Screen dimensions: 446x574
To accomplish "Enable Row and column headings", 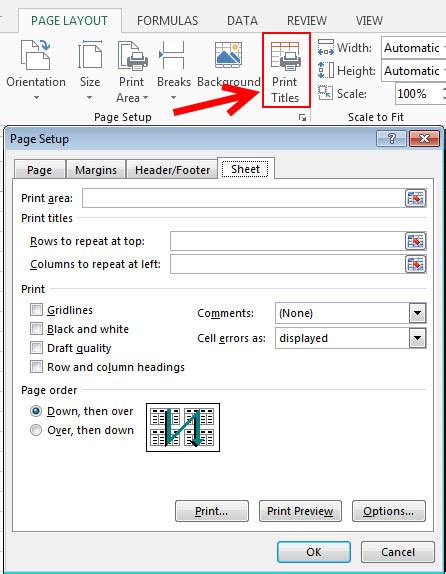I will coord(36,366).
